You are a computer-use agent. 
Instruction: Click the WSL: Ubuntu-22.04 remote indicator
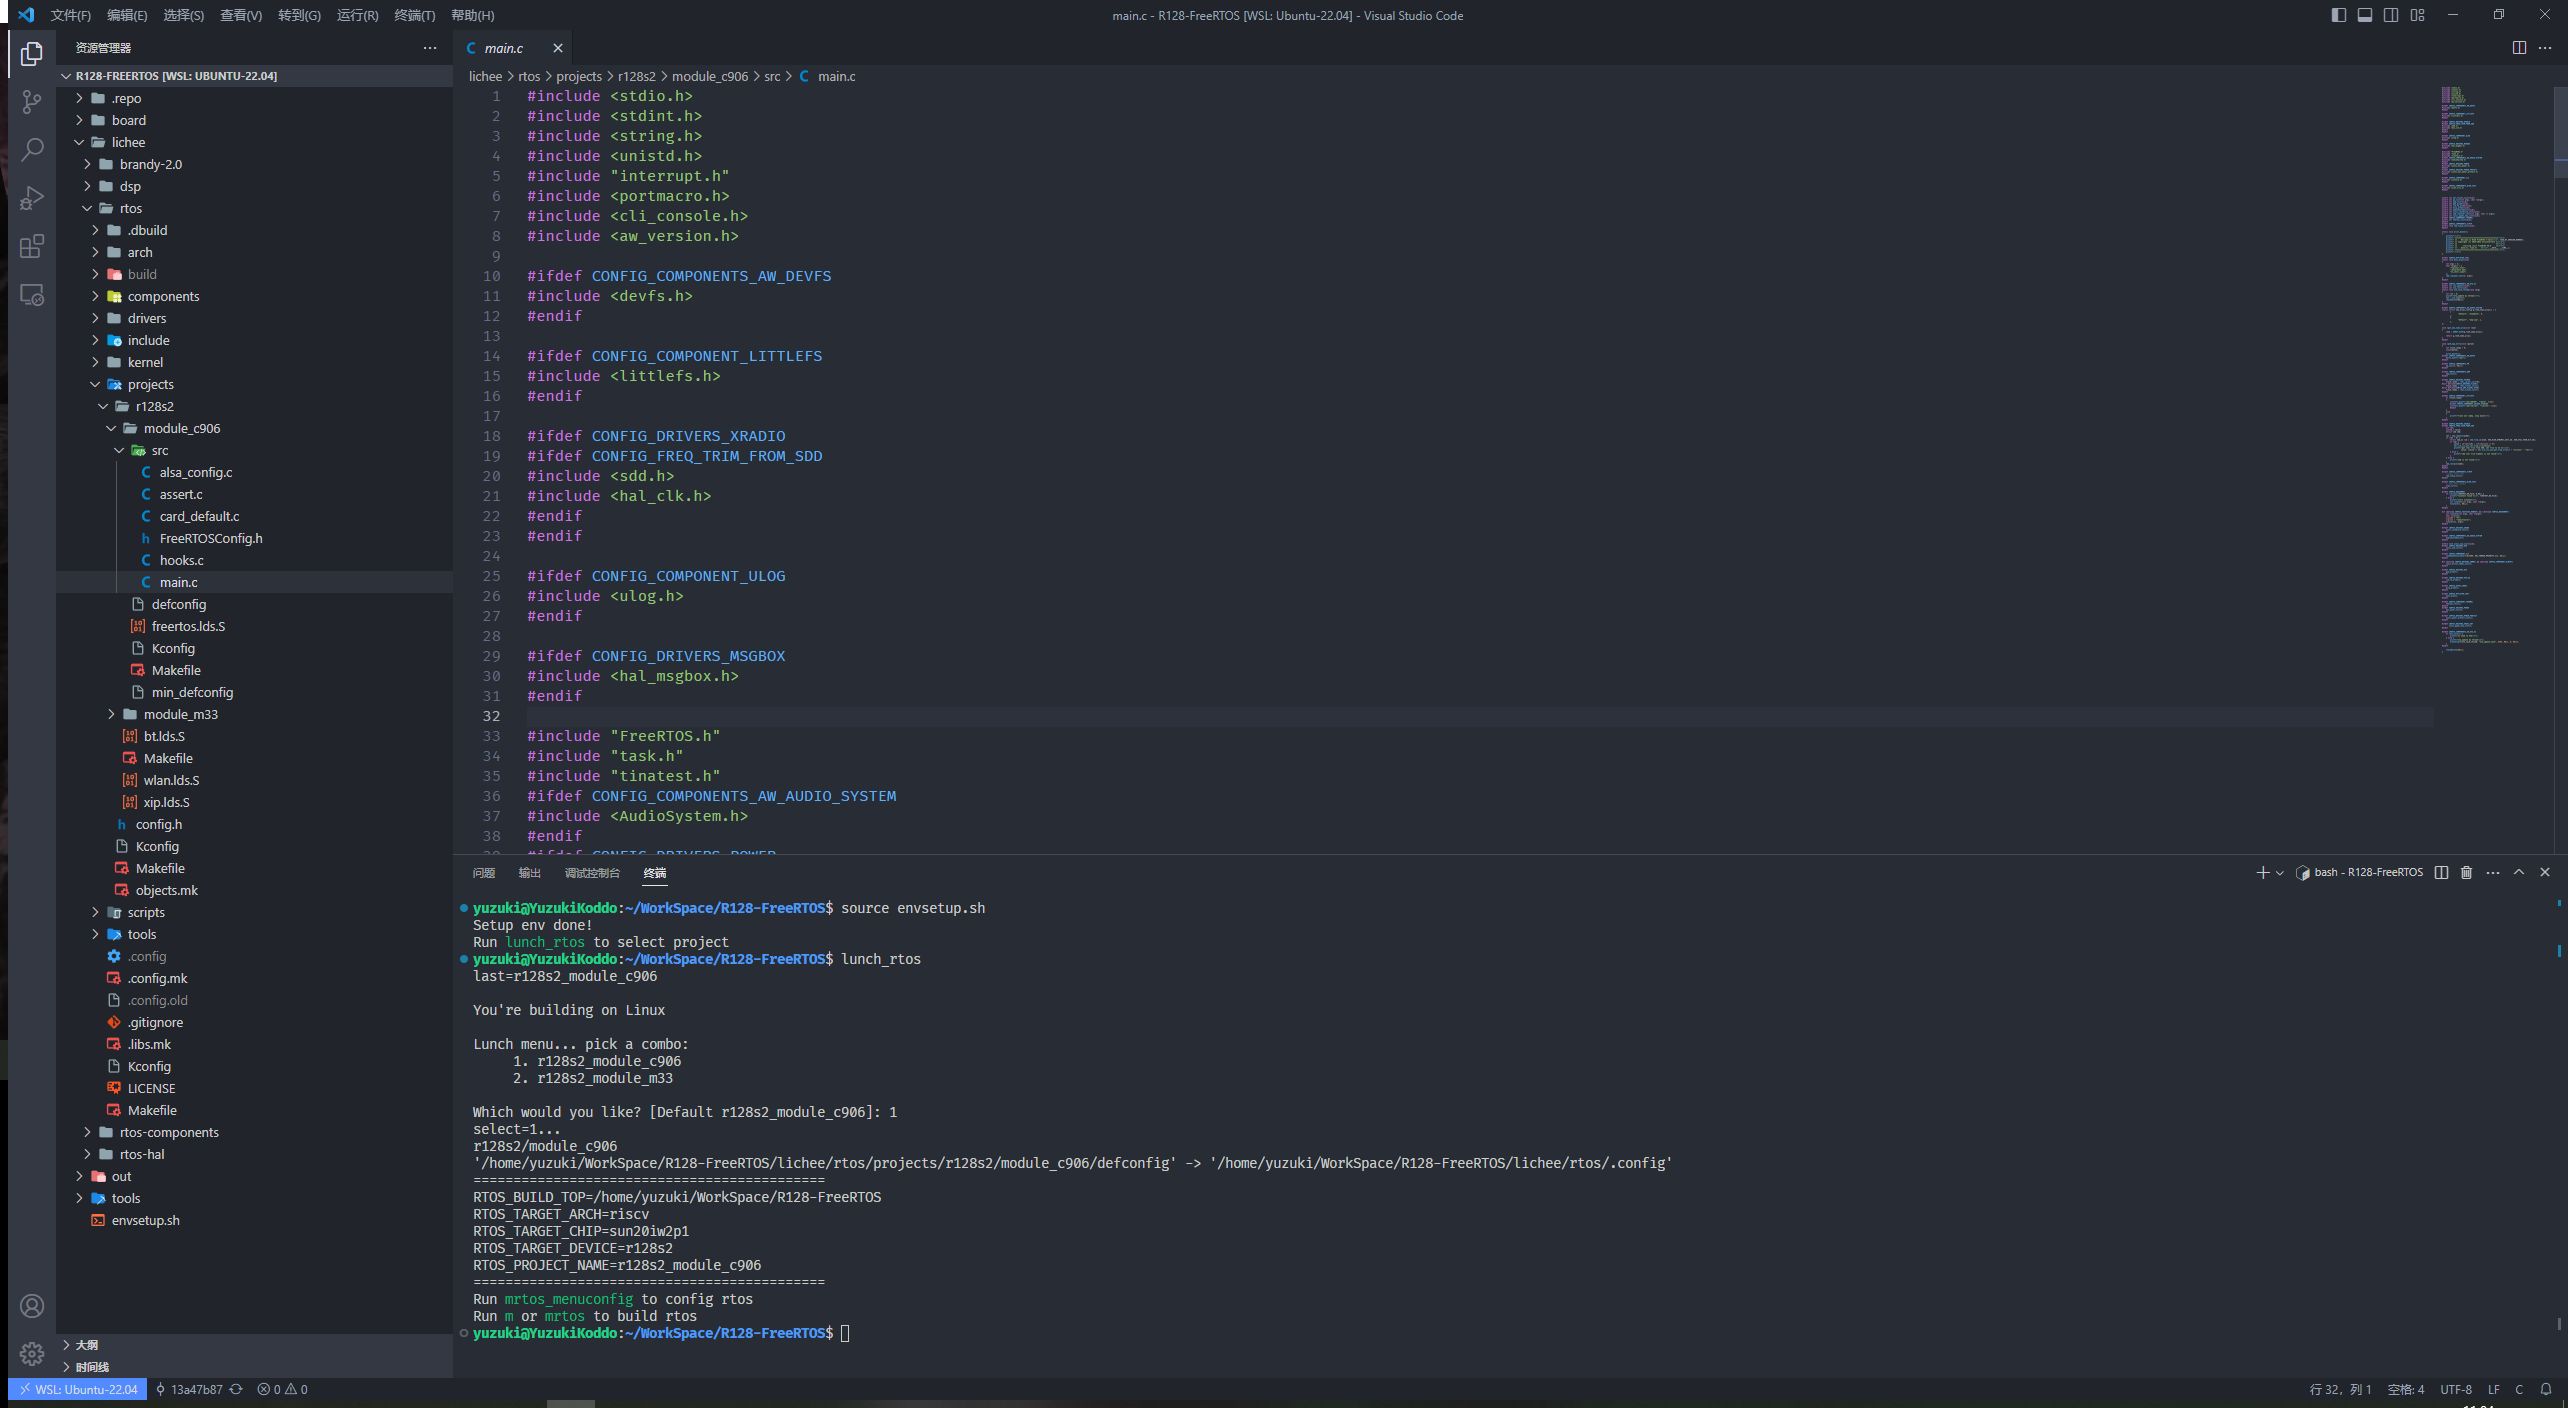click(x=78, y=1389)
